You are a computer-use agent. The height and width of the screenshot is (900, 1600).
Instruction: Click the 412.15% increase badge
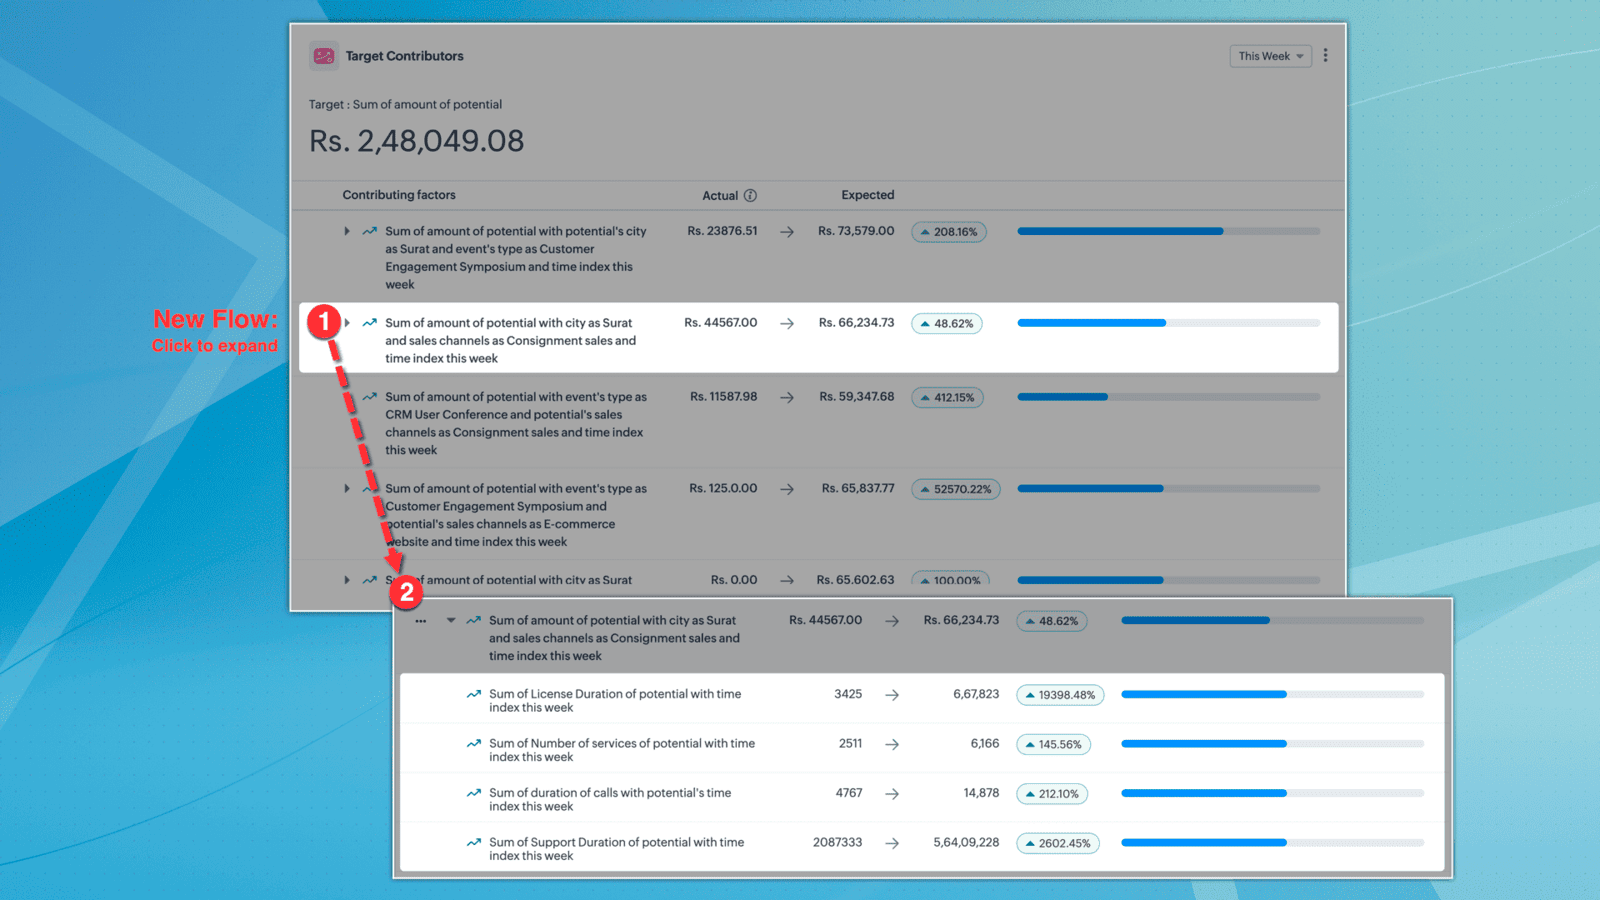[x=948, y=398]
